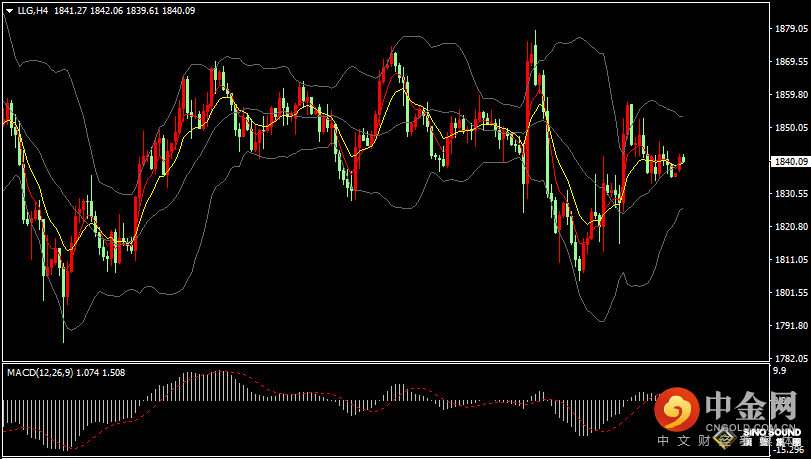Click the 1782.05 price axis label
Image resolution: width=811 pixels, height=459 pixels.
pos(791,358)
